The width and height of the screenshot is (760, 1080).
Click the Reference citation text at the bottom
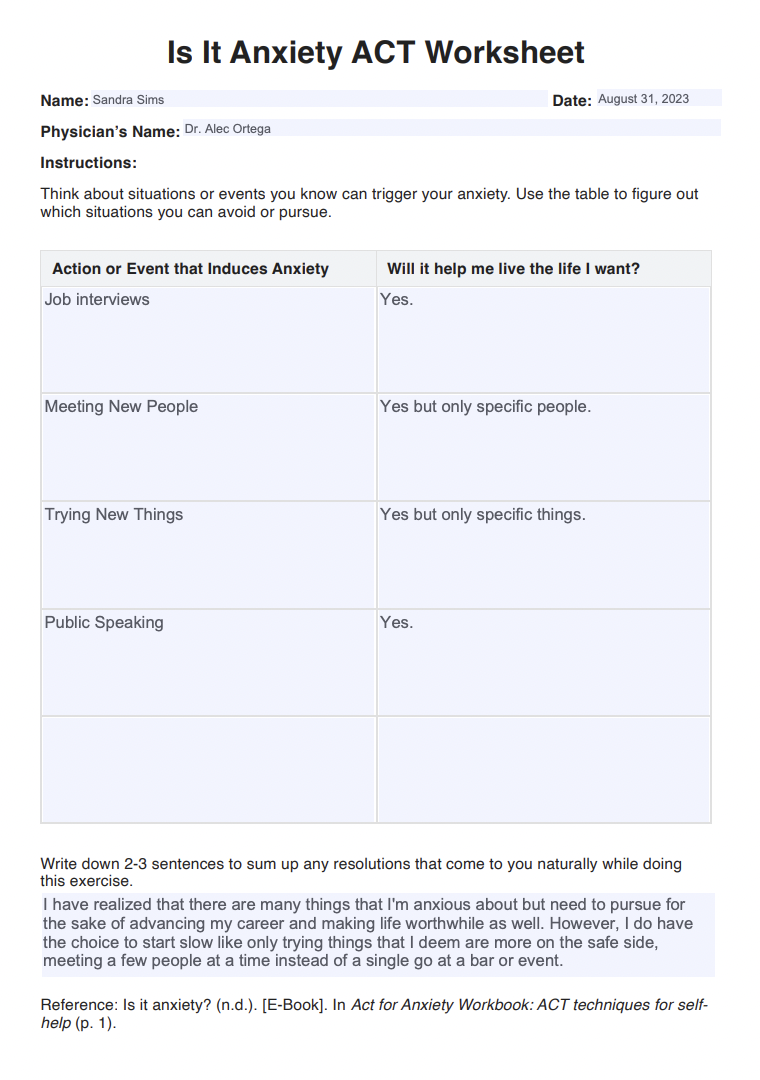pyautogui.click(x=374, y=1014)
